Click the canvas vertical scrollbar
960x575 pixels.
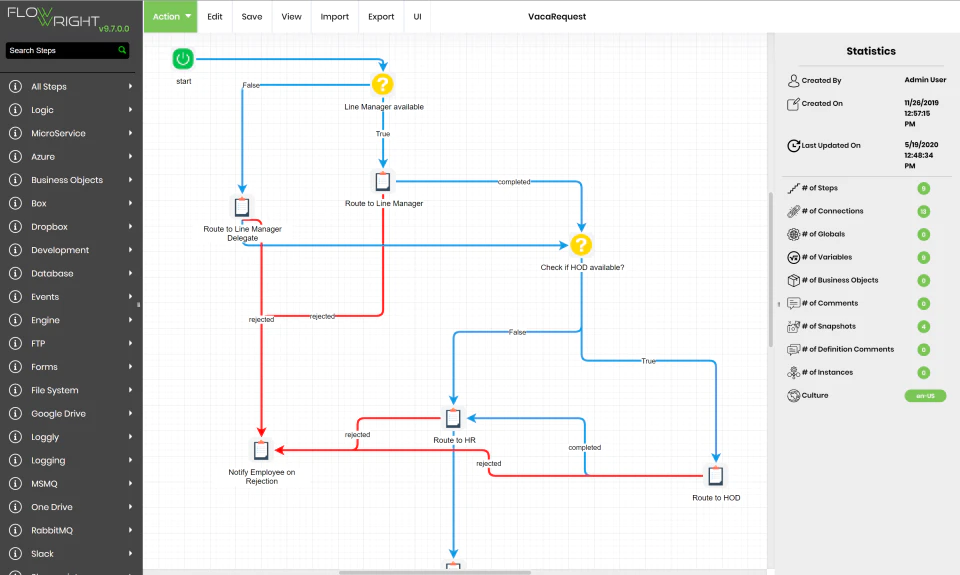pos(770,269)
